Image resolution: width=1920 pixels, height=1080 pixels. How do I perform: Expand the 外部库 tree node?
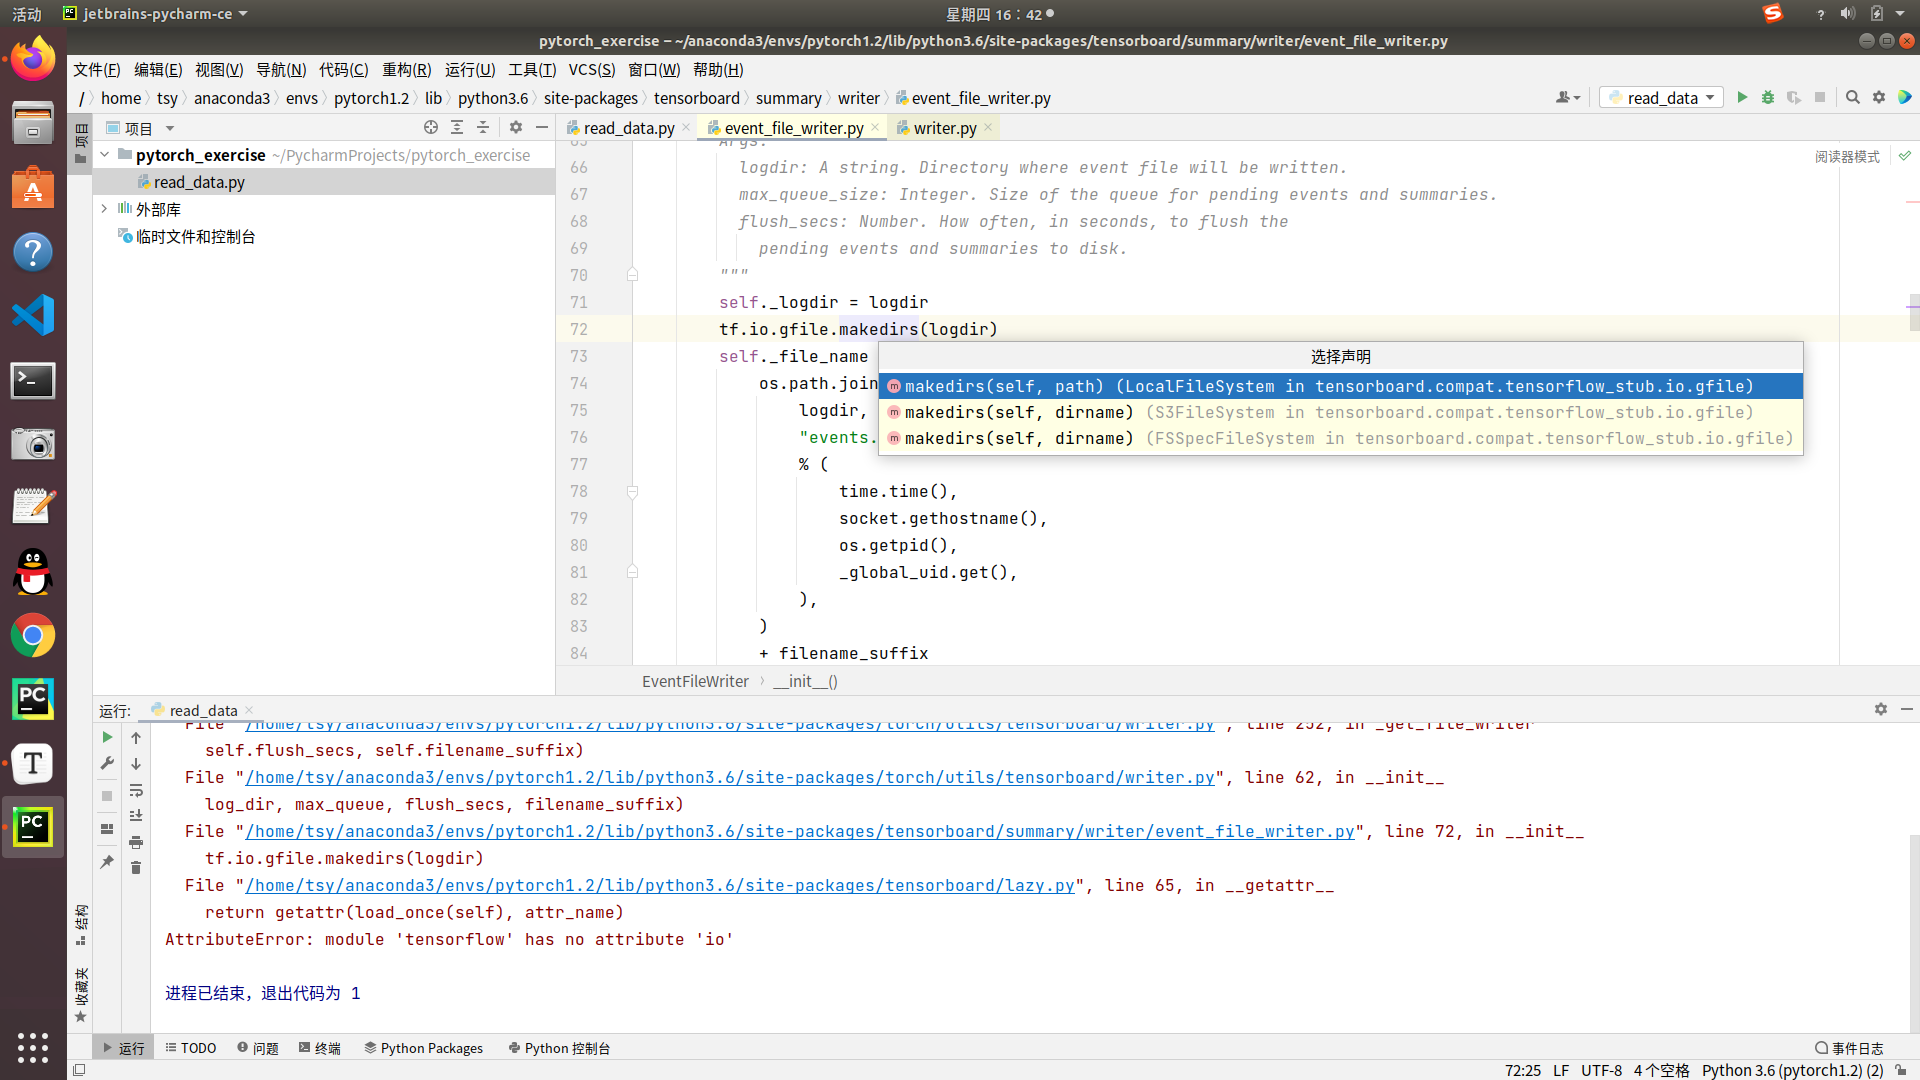[104, 209]
